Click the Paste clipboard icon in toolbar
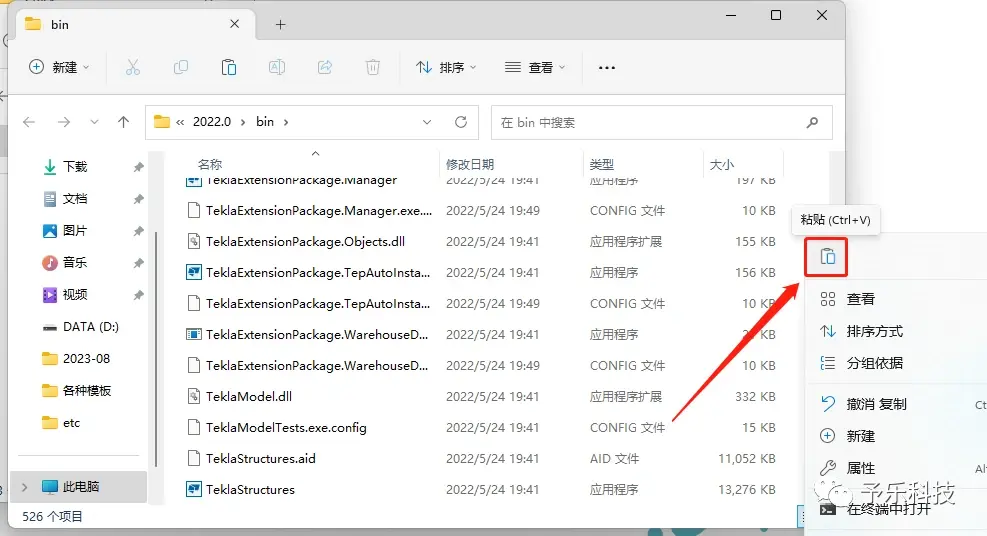Screen dimensions: 987x536 pyautogui.click(x=228, y=67)
